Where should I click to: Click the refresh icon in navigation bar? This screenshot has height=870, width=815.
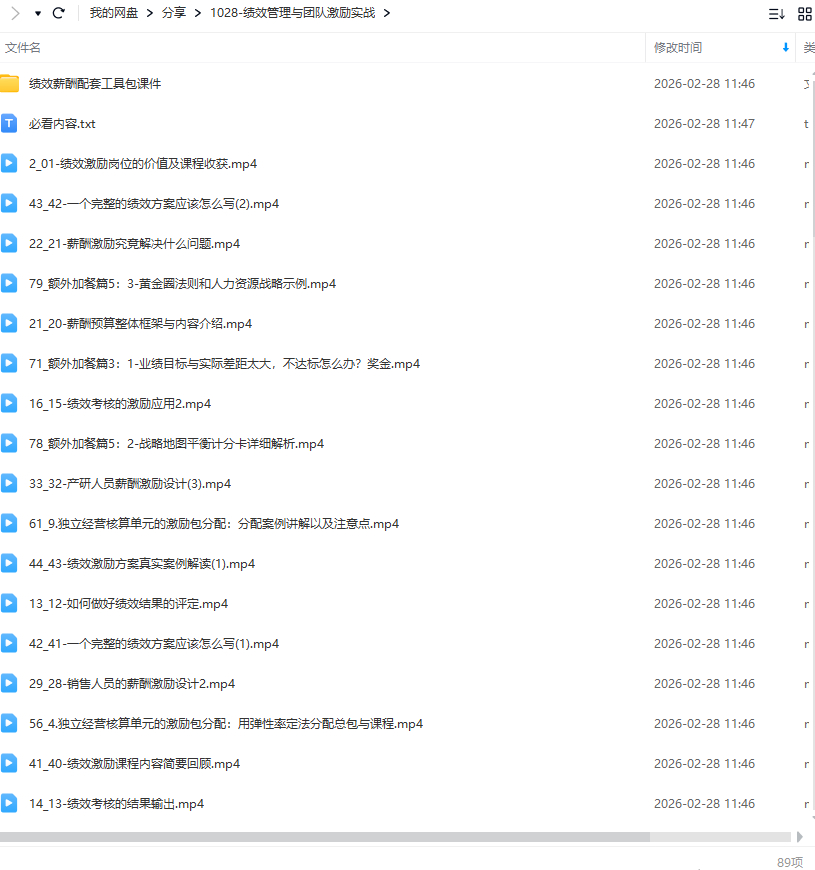coord(59,13)
